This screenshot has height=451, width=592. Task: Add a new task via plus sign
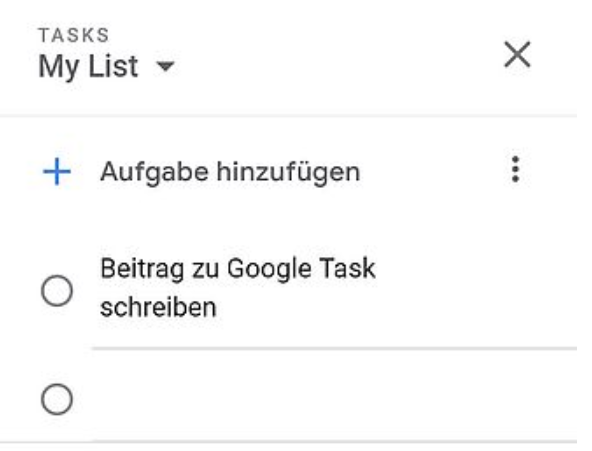[x=57, y=172]
